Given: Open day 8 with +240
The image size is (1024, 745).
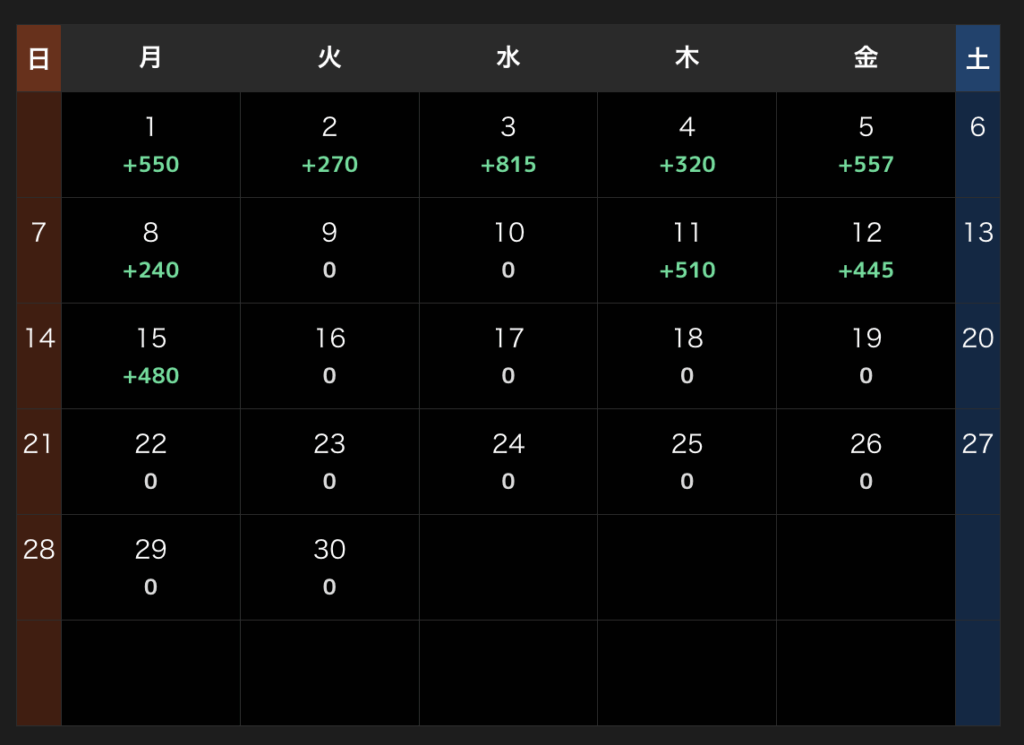Looking at the screenshot, I should (151, 251).
